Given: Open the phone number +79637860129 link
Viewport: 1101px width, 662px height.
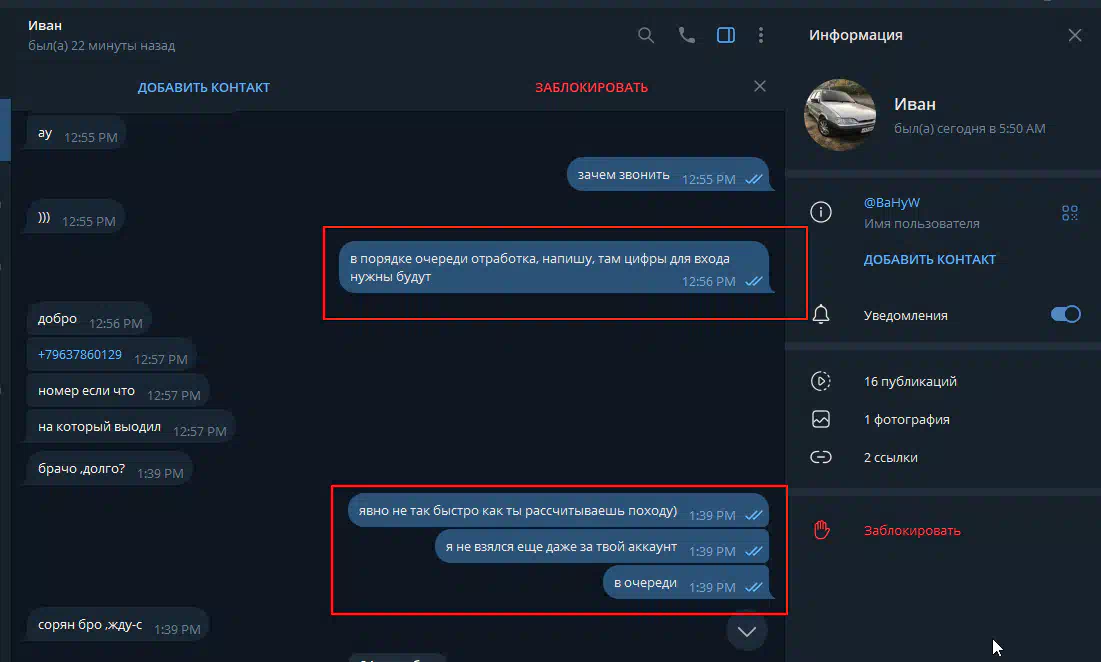Looking at the screenshot, I should click(x=79, y=355).
